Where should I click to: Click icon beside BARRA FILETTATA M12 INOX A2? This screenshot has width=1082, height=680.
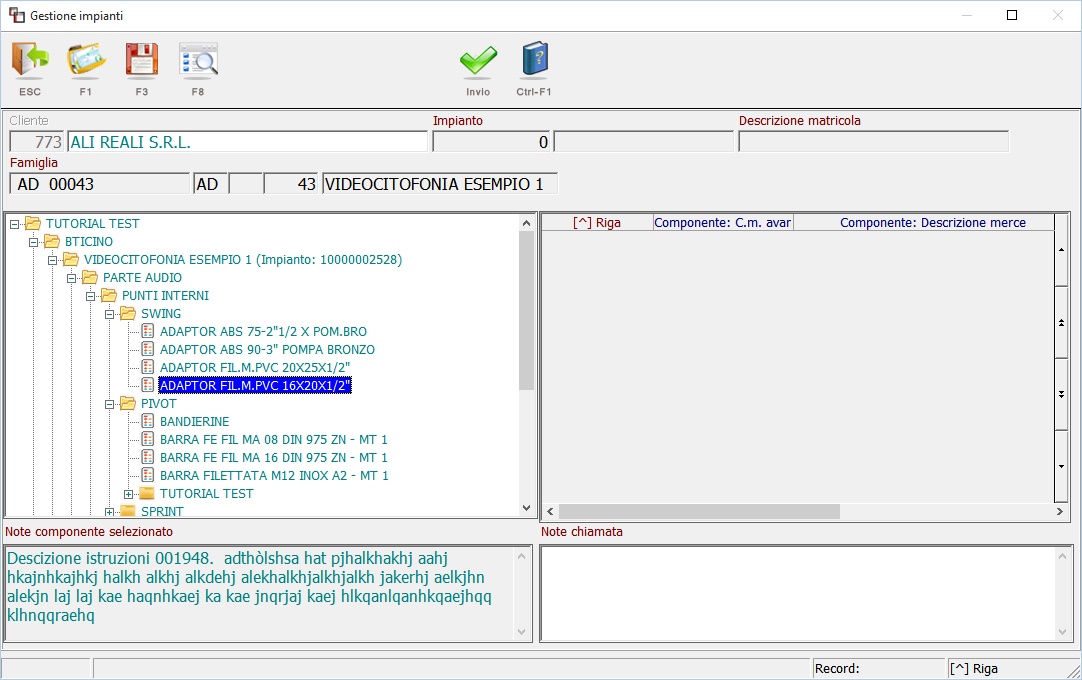coord(148,475)
